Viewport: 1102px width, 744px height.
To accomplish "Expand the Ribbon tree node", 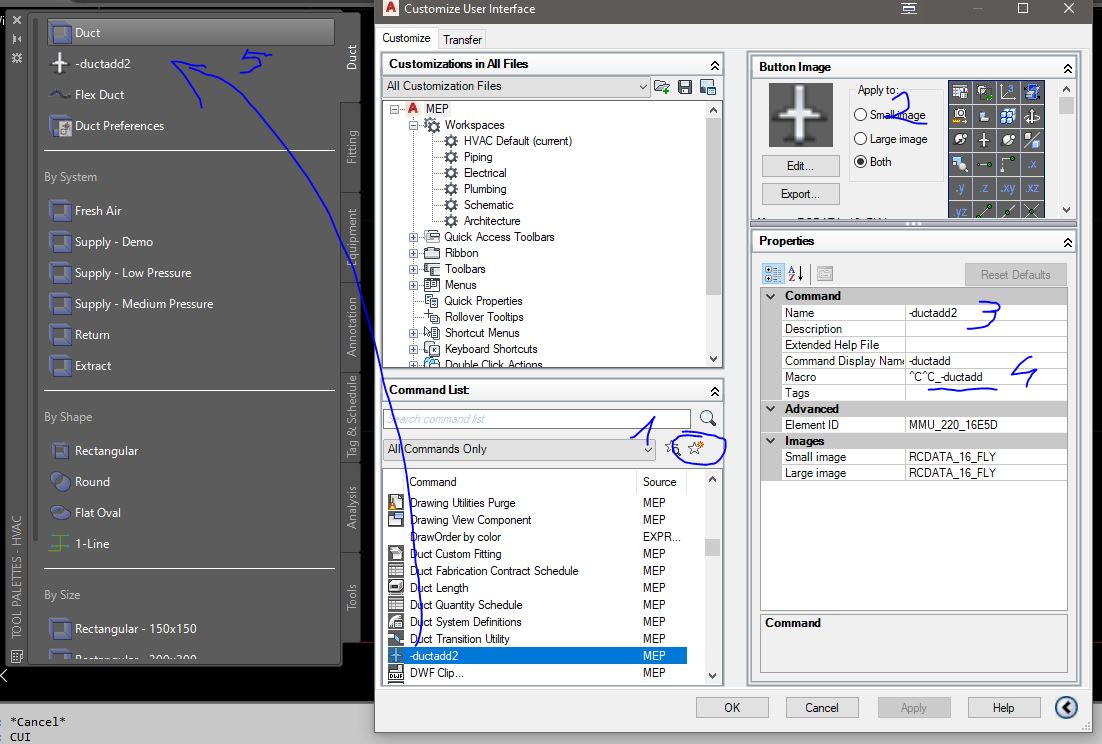I will coord(414,252).
